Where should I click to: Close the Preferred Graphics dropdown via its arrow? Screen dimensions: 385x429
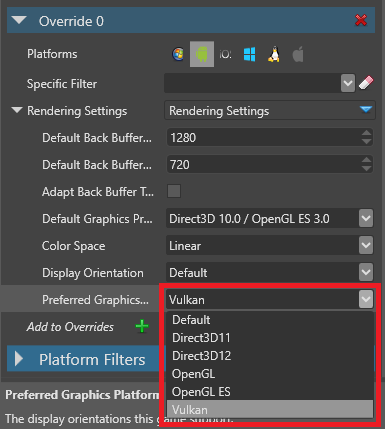point(366,299)
